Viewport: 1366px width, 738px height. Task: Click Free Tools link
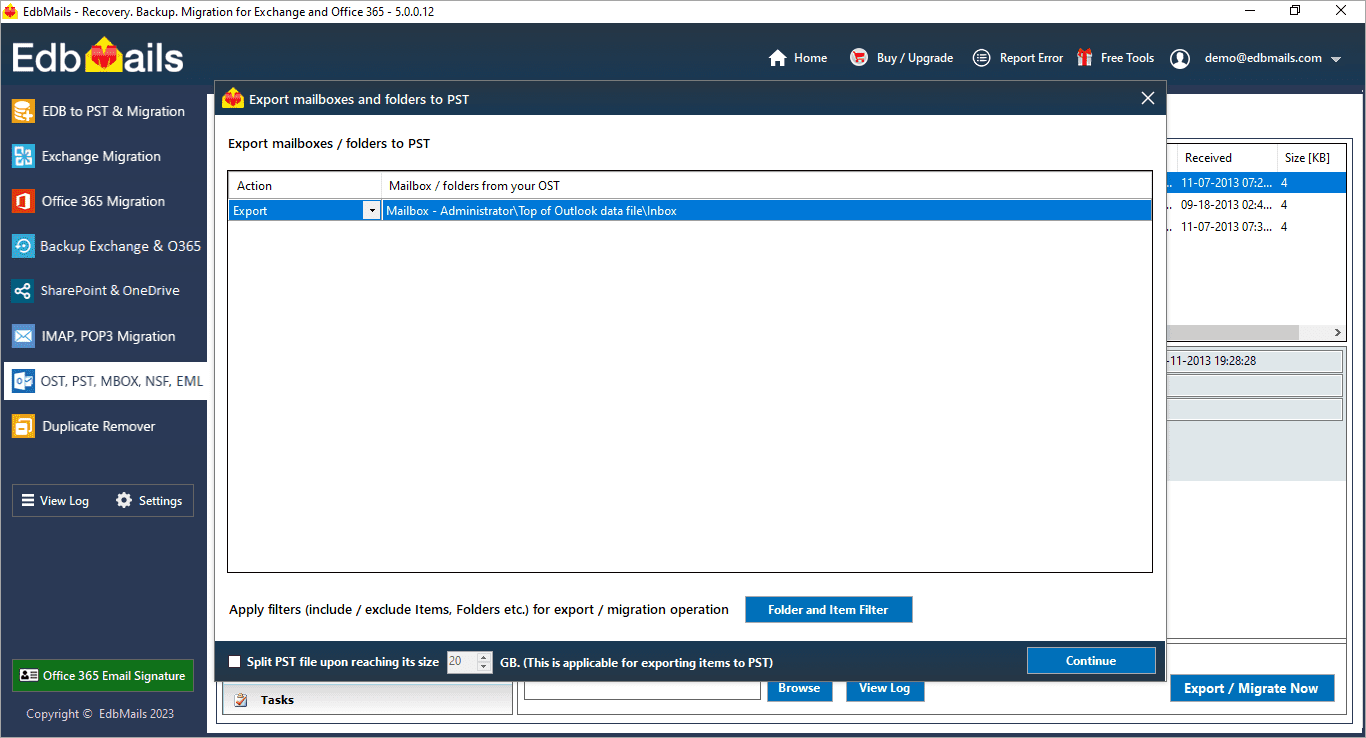coord(1127,58)
